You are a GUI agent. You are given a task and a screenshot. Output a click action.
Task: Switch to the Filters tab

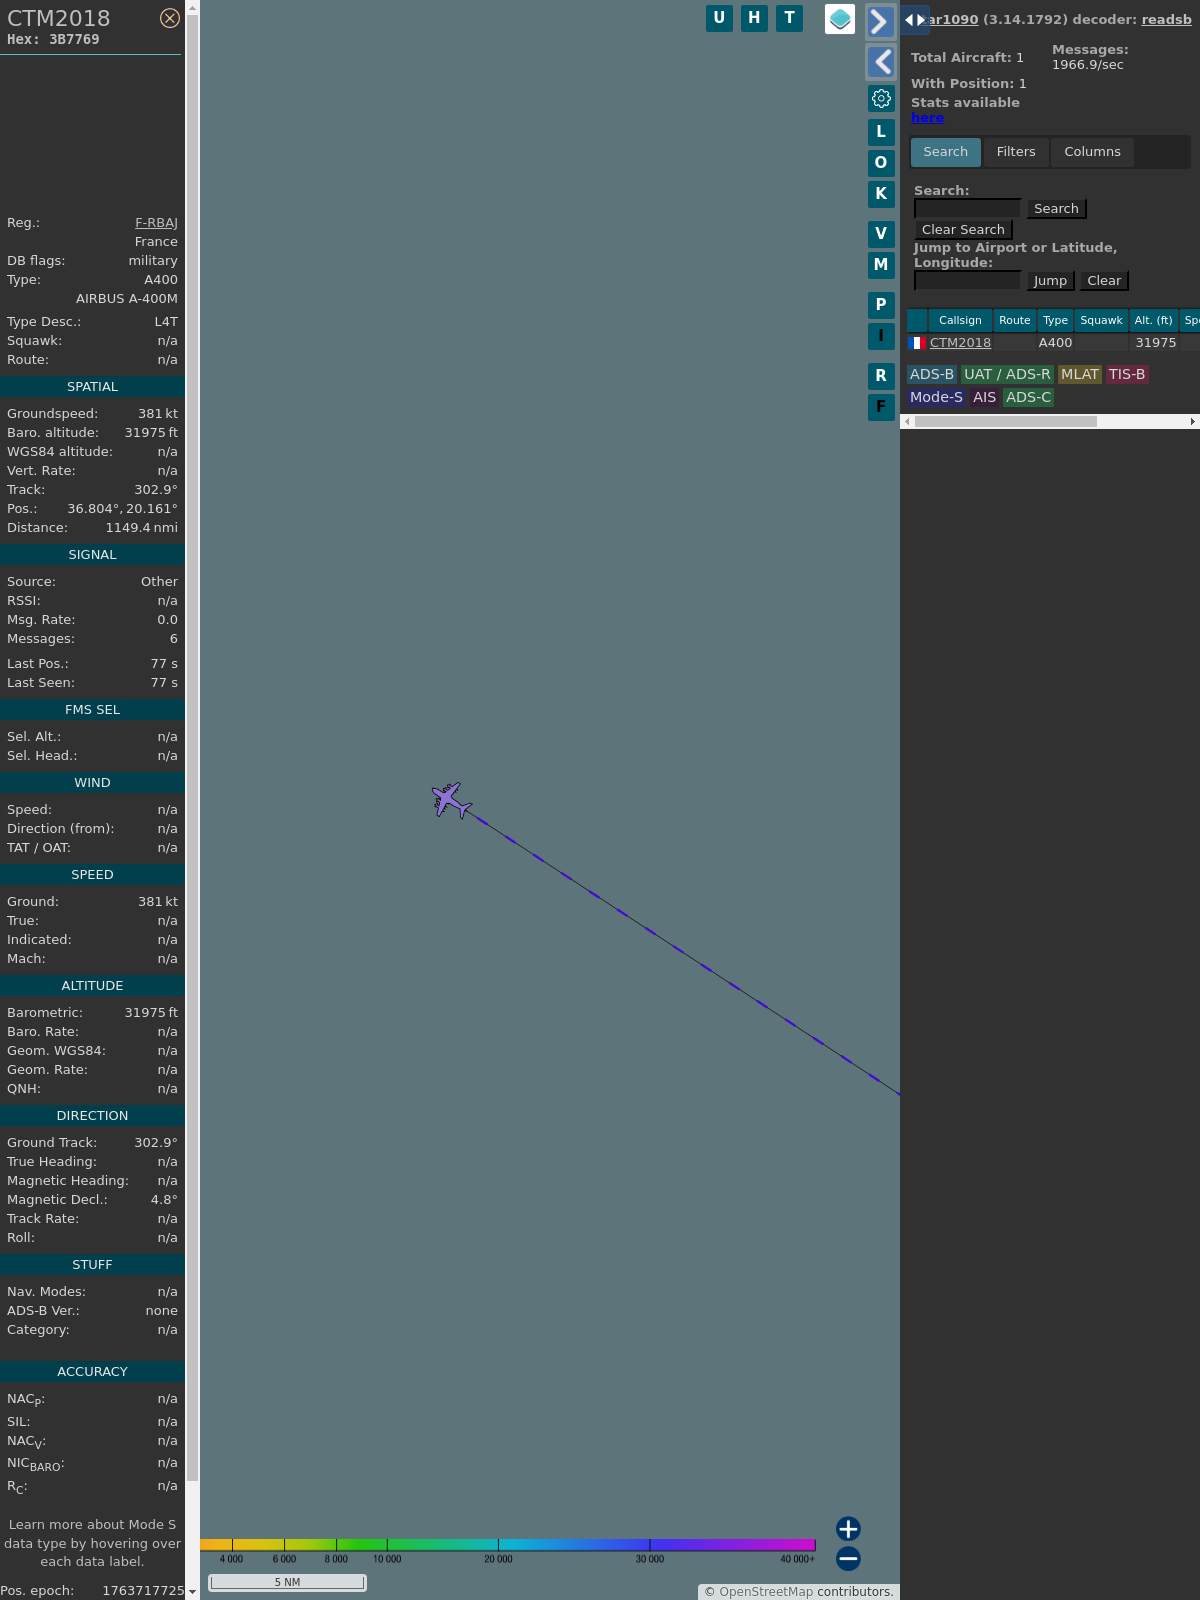coord(1016,152)
